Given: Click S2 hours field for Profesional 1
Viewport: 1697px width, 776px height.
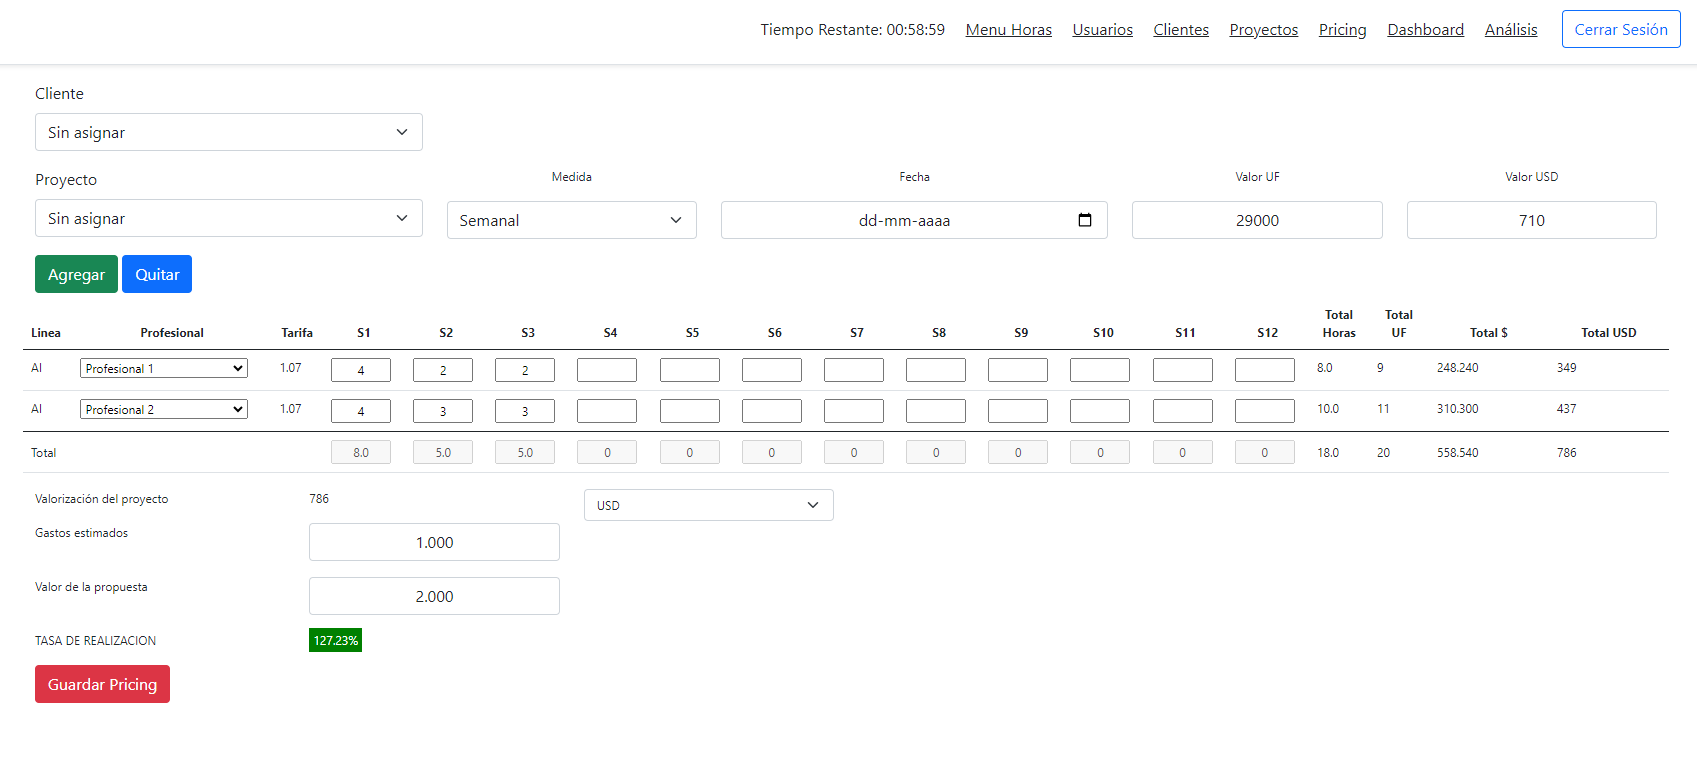Looking at the screenshot, I should tap(443, 370).
